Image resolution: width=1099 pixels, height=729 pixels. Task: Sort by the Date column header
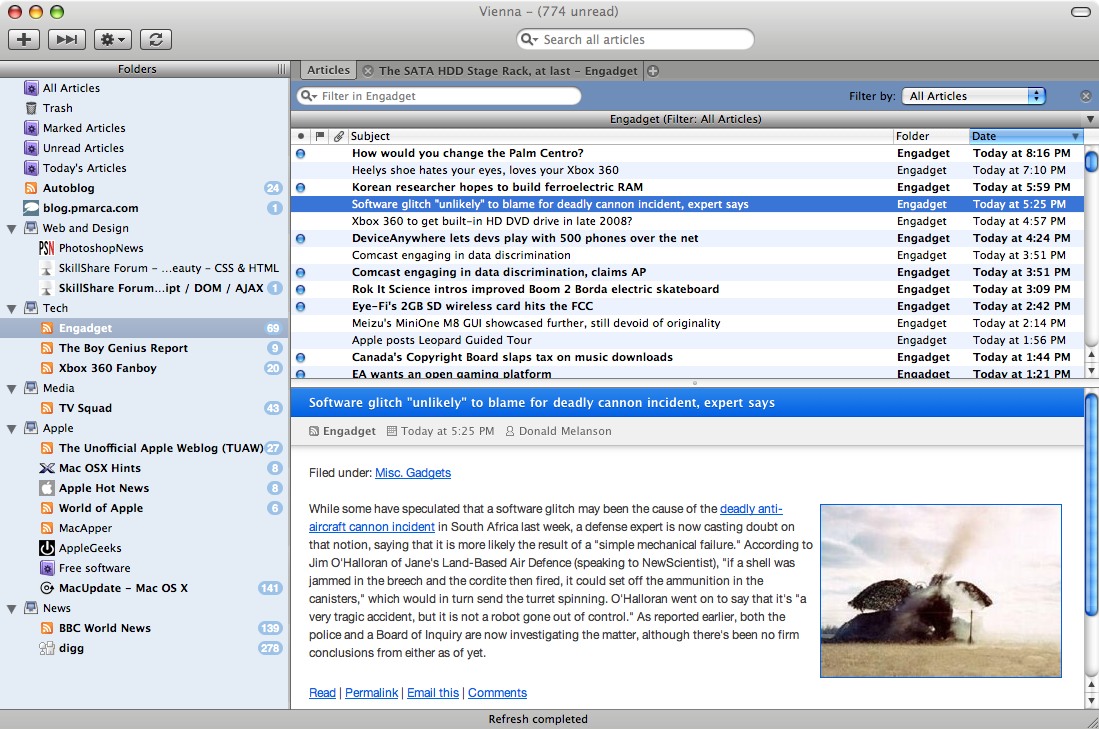1026,136
